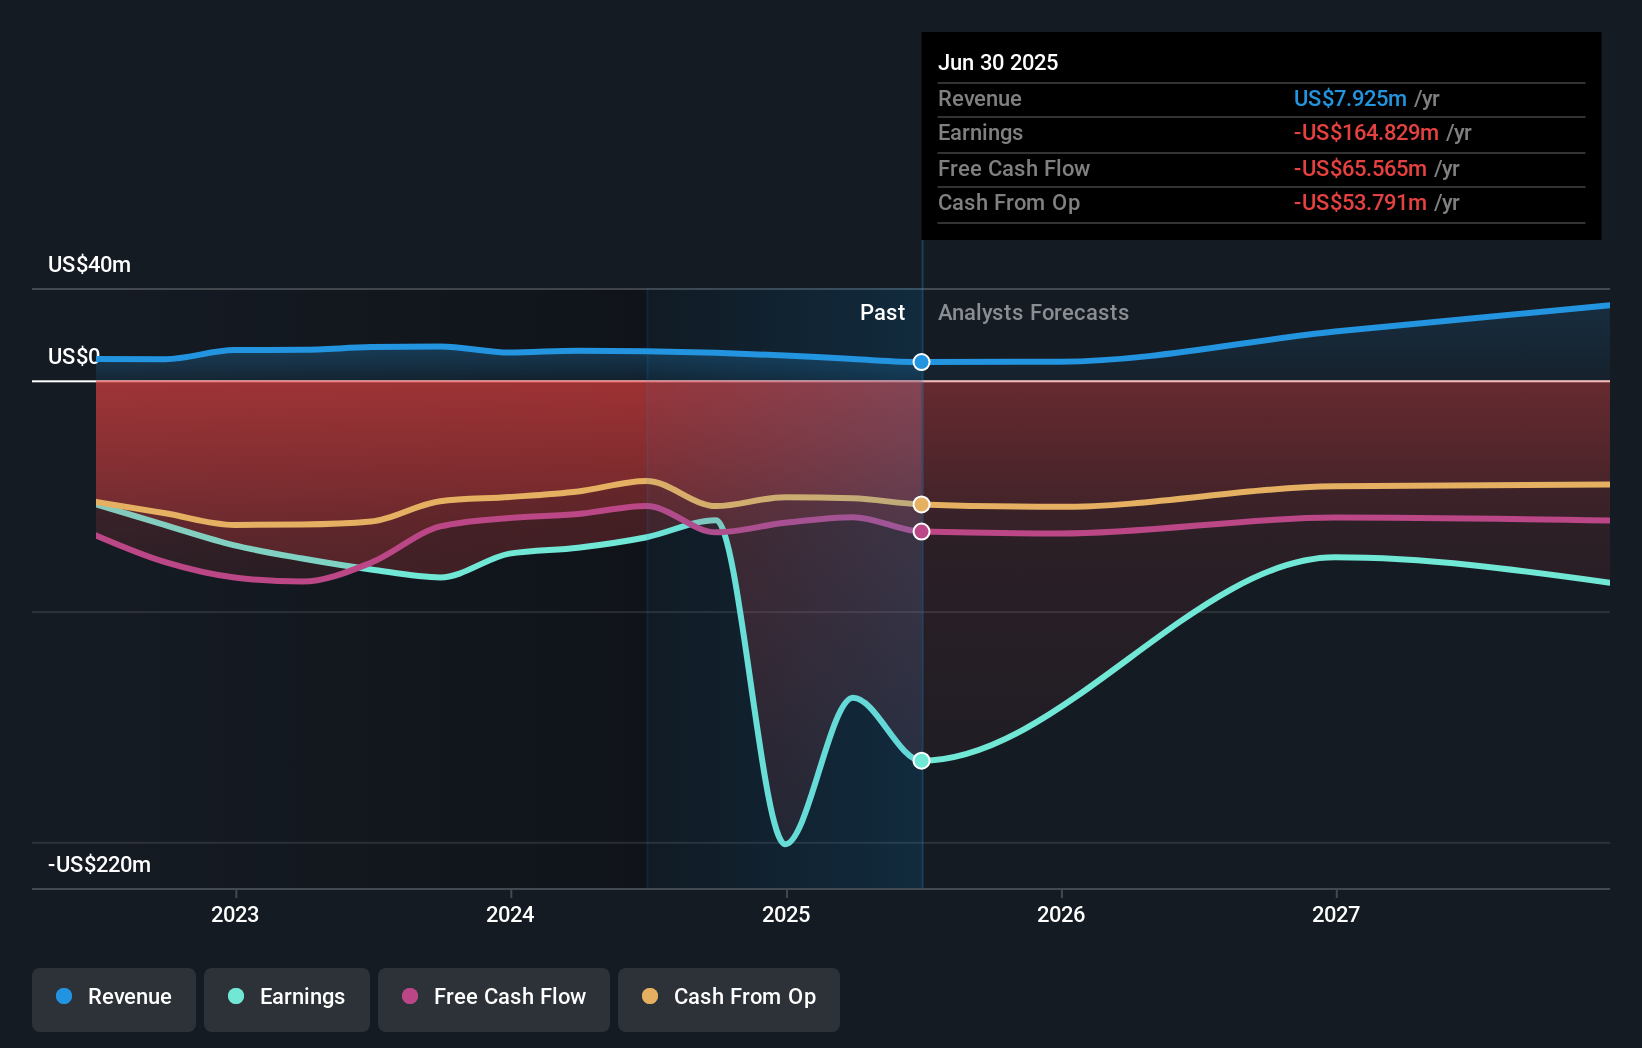1642x1048 pixels.
Task: Click the pink Free Cash Flow legend dot
Action: [411, 997]
